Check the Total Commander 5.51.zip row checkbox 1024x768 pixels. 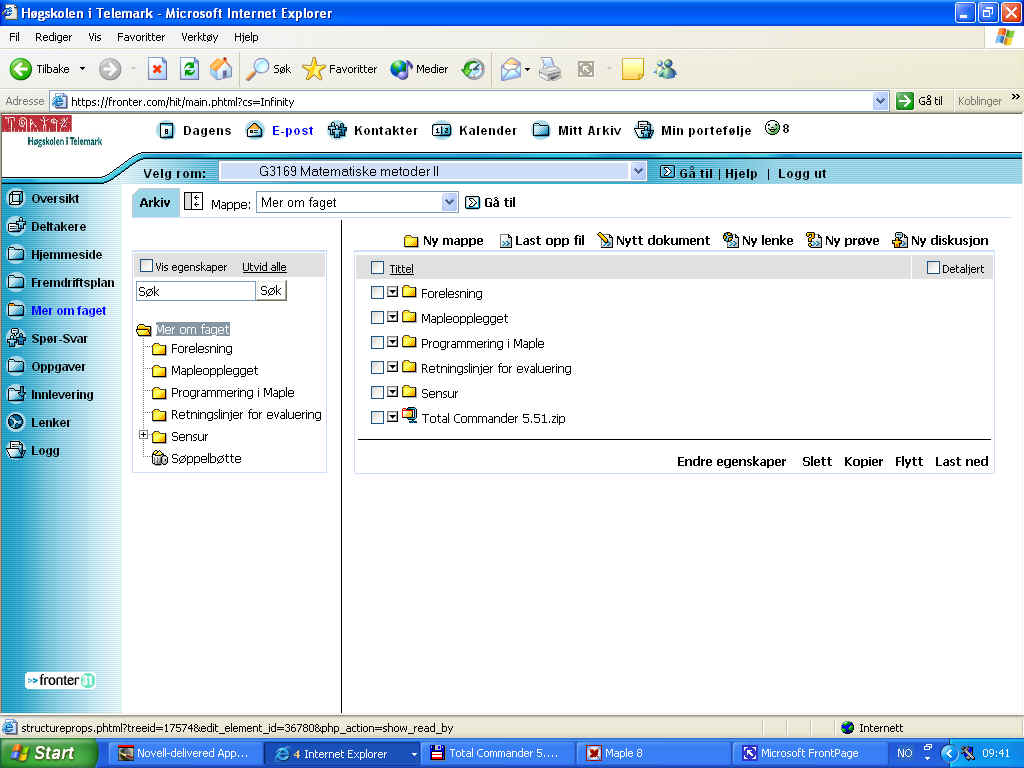(x=377, y=417)
